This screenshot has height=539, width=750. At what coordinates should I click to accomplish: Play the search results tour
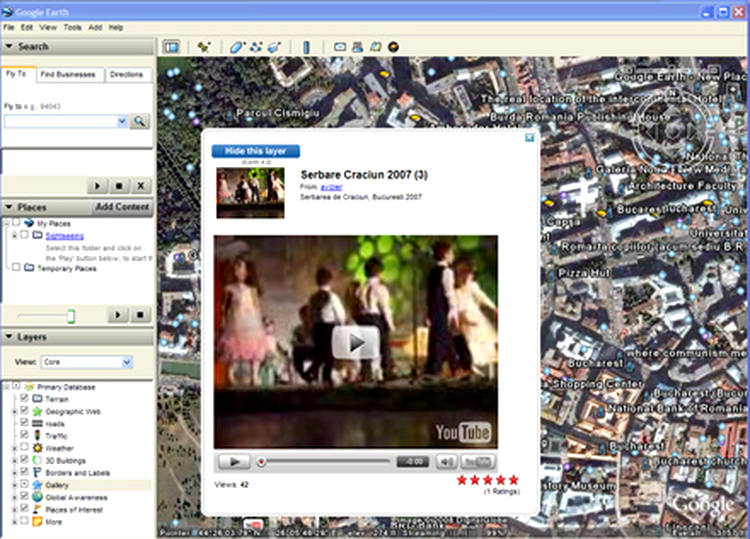click(x=98, y=186)
